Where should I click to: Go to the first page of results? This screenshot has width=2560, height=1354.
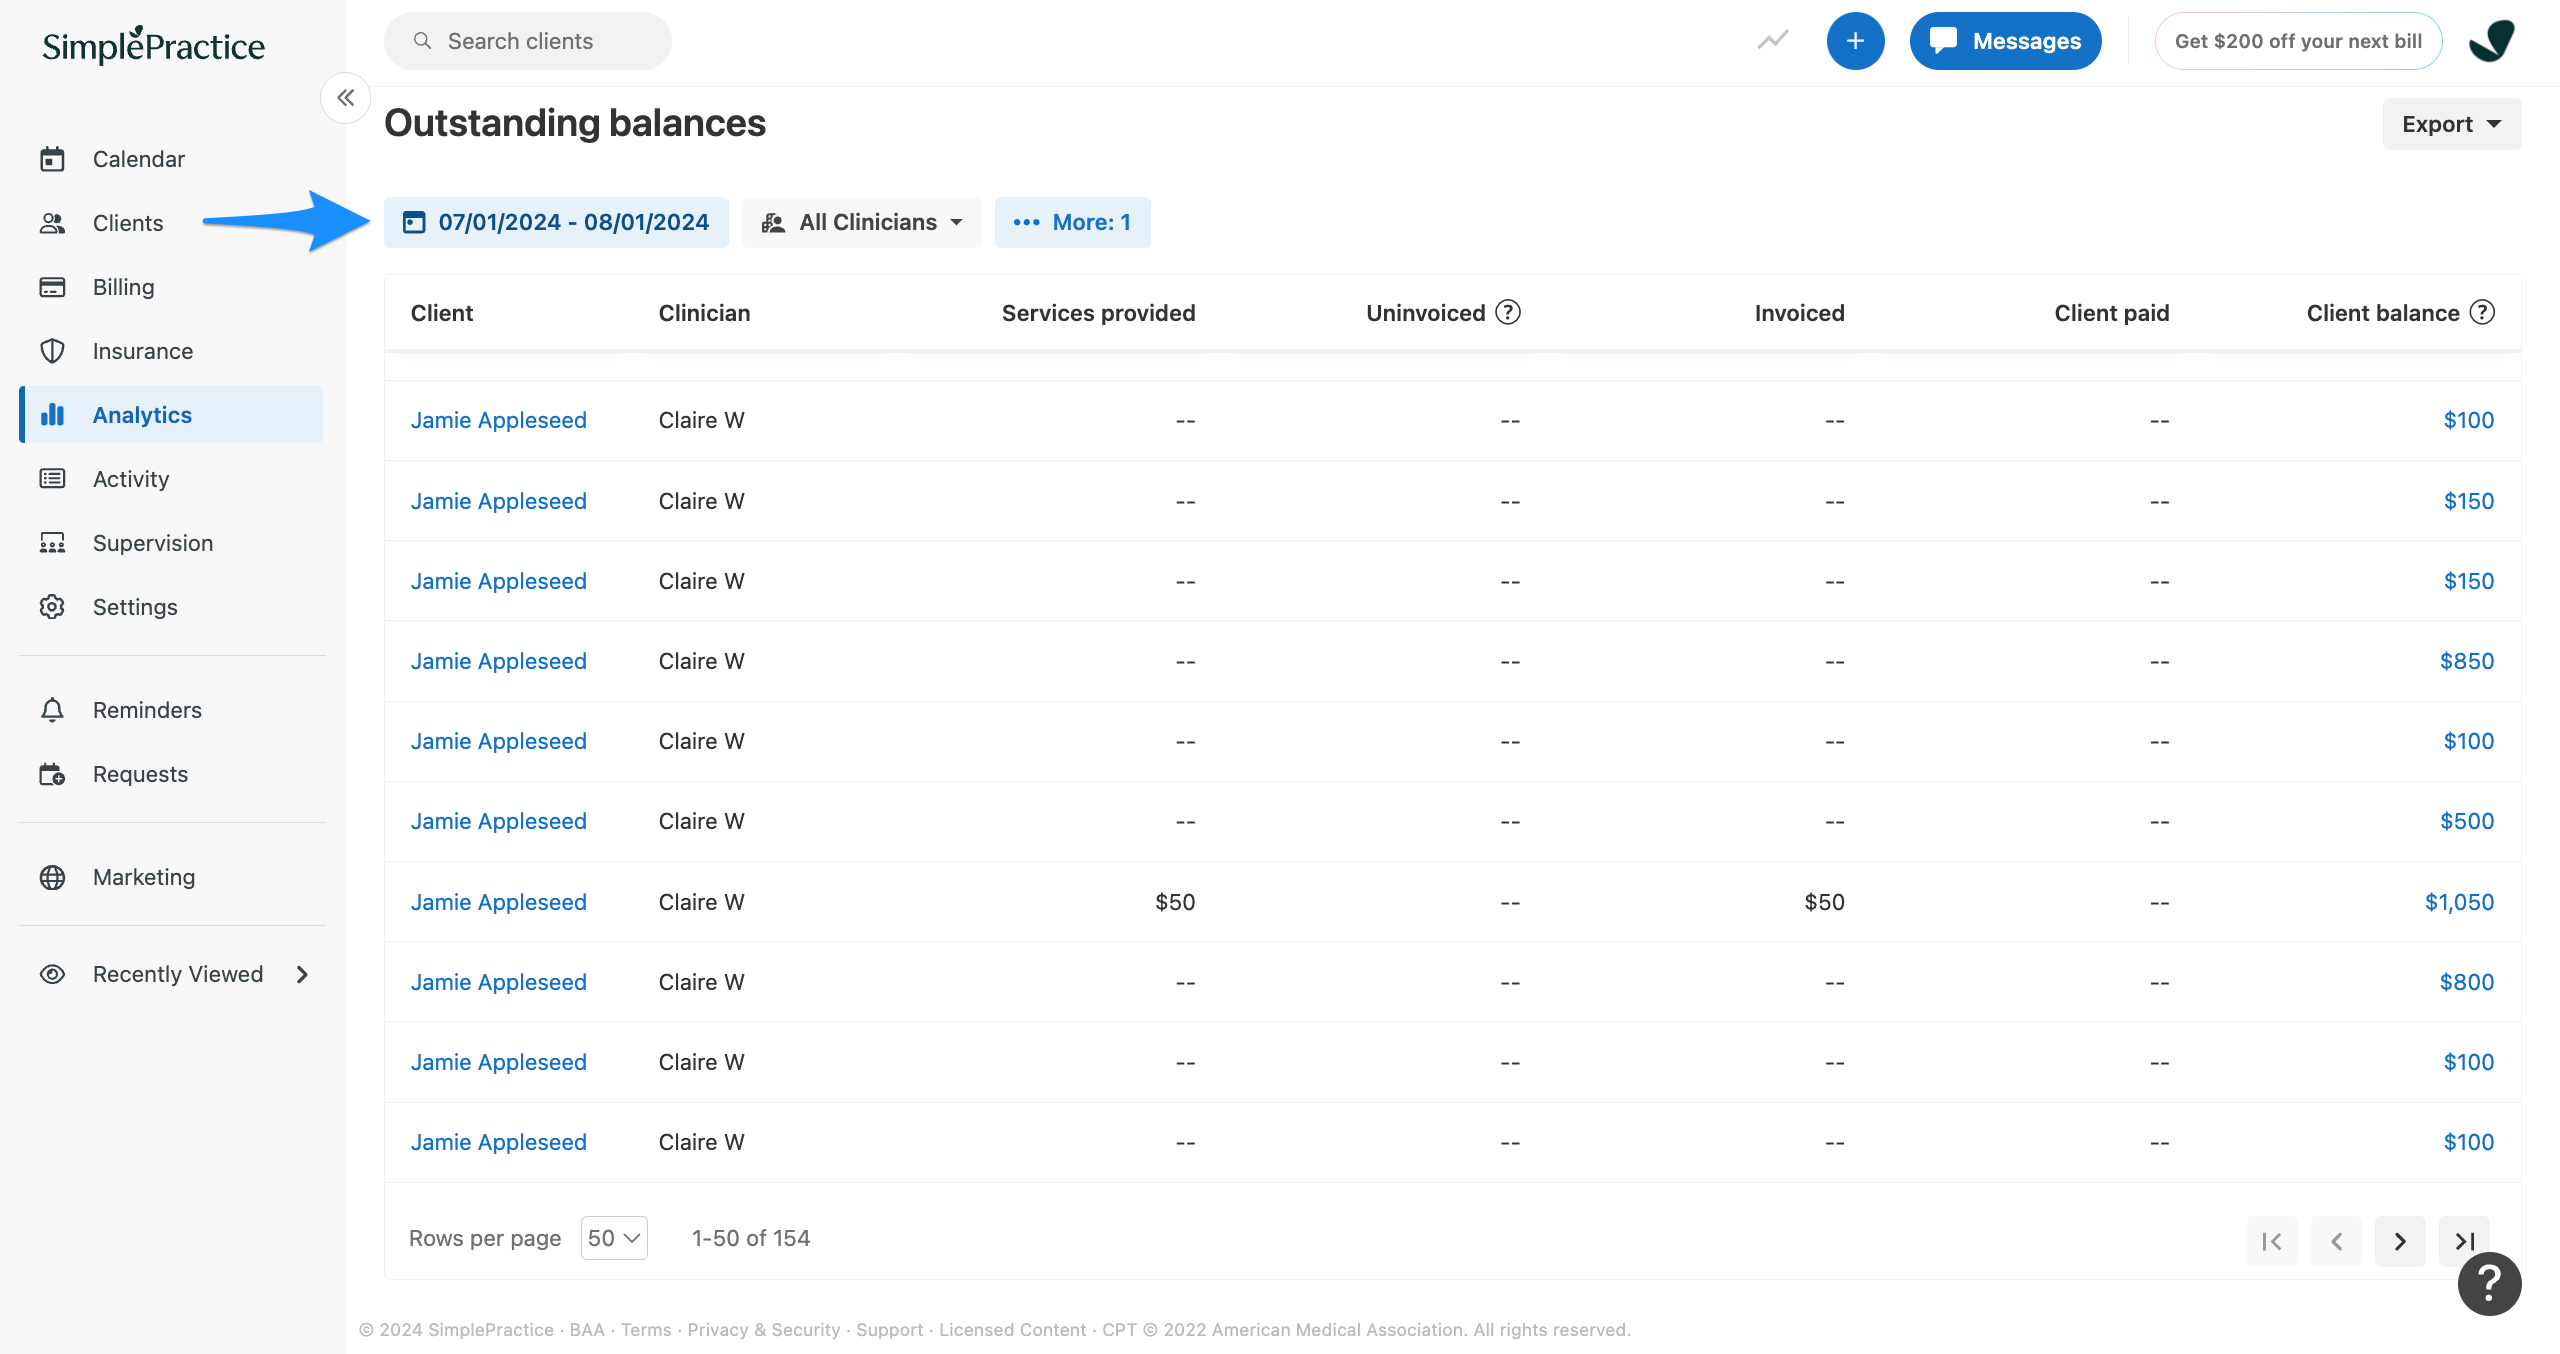(x=2272, y=1241)
